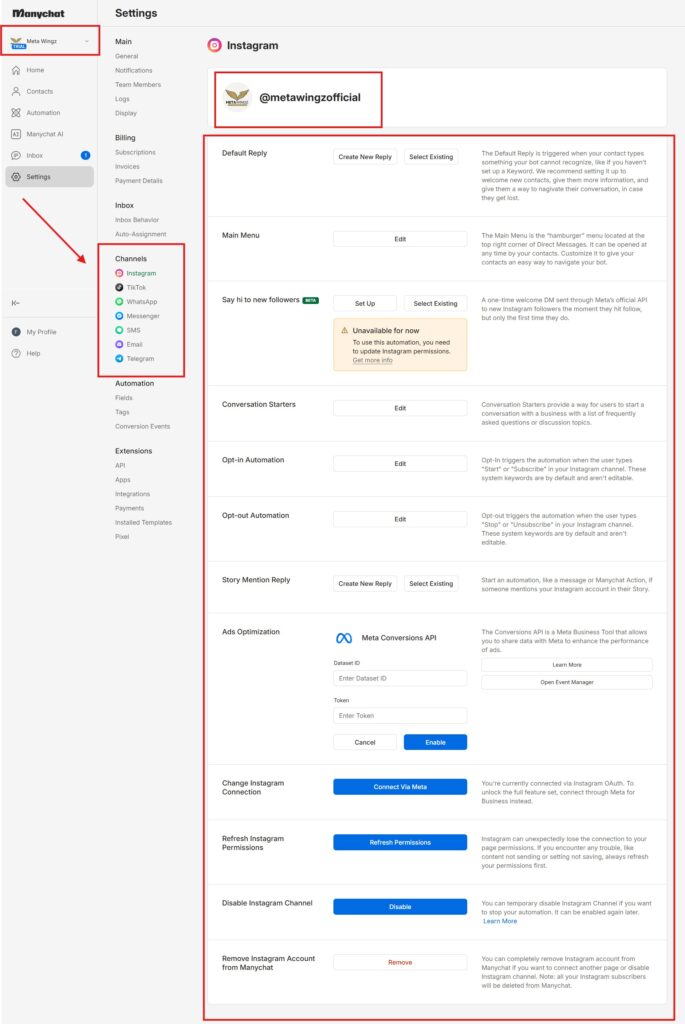Open Notifications settings

(x=134, y=71)
